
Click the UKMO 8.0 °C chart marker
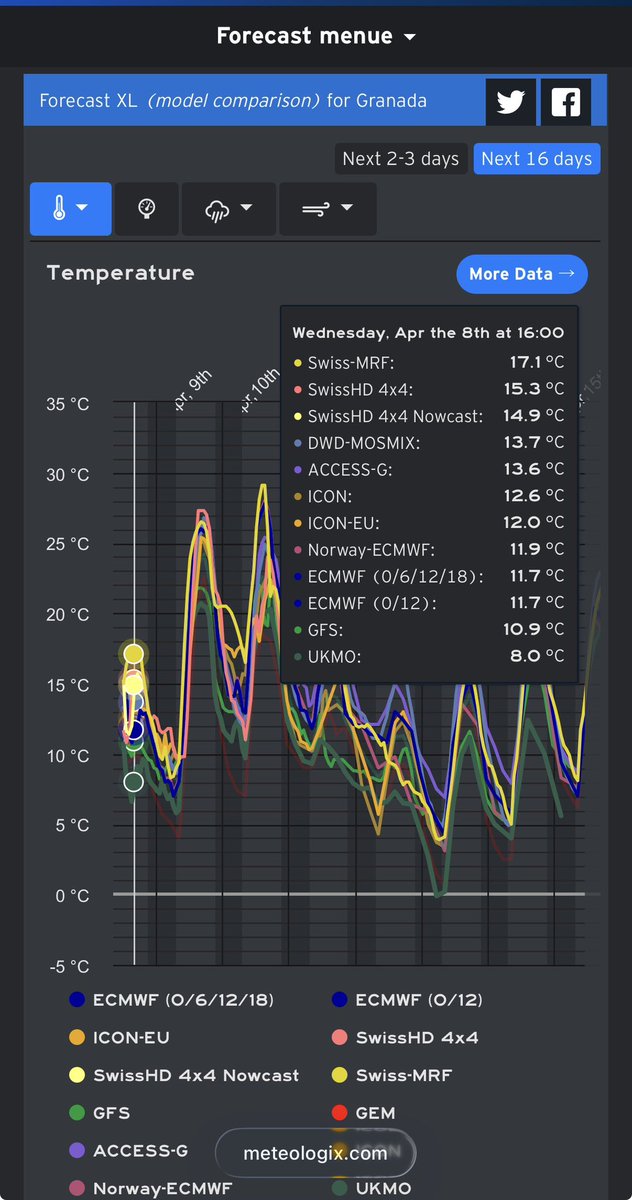(134, 782)
